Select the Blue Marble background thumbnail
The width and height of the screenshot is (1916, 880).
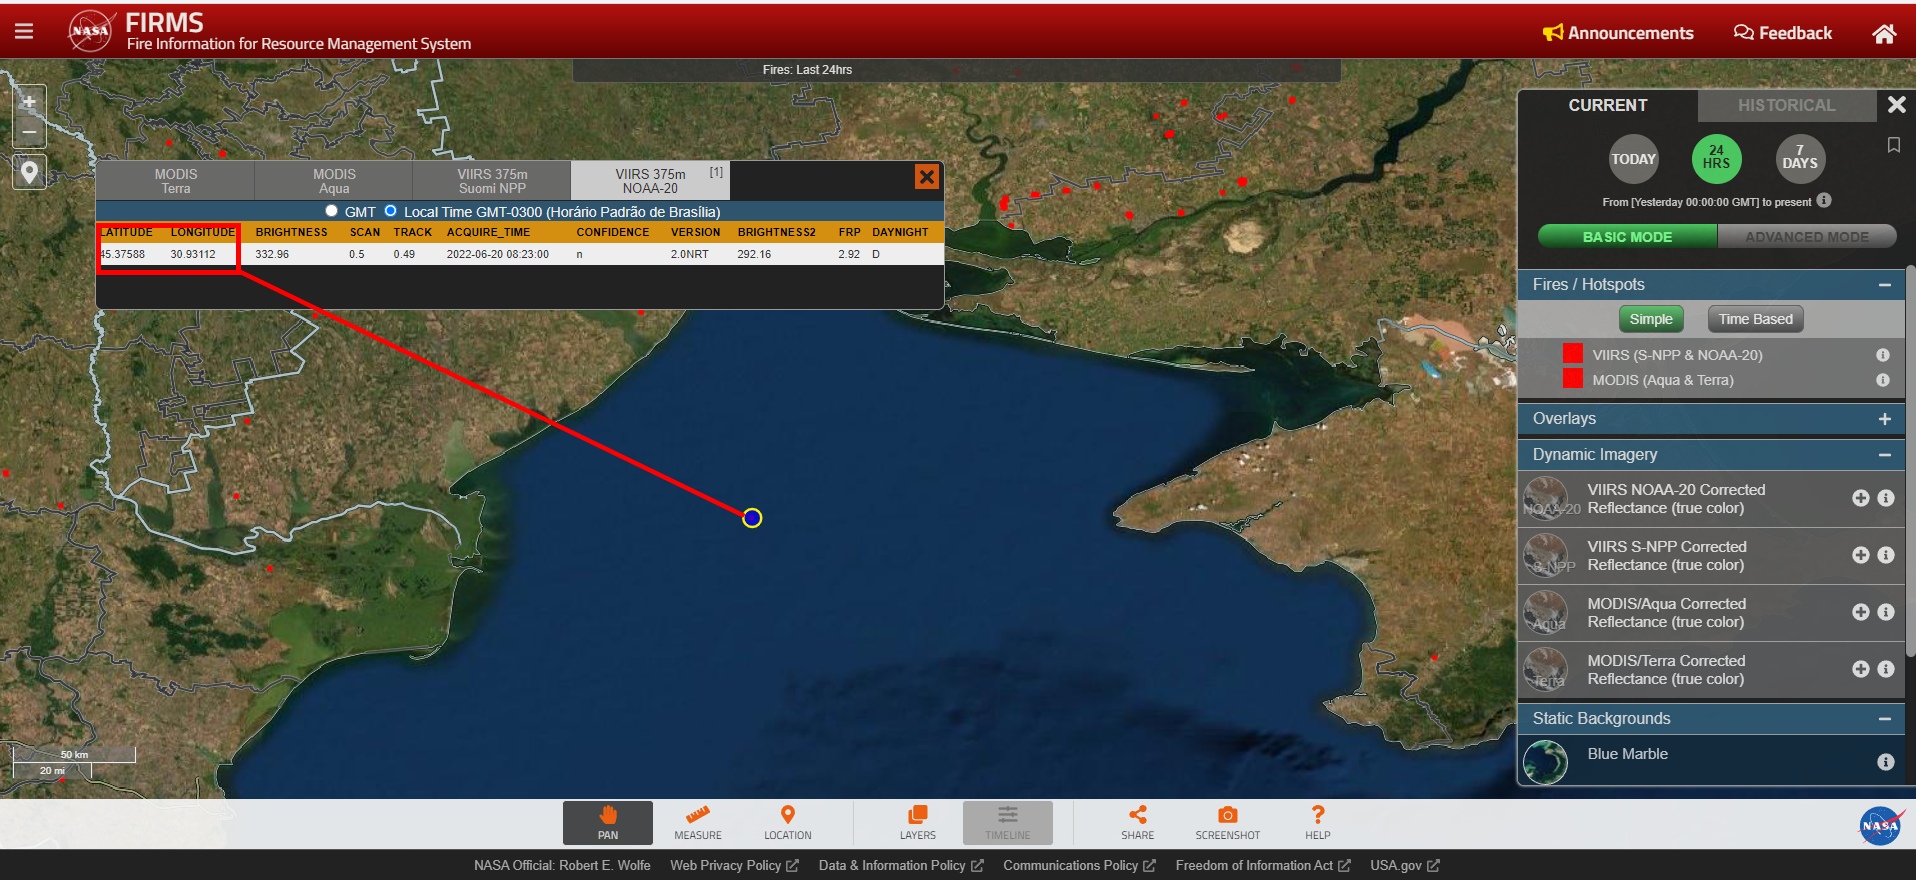[x=1545, y=762]
